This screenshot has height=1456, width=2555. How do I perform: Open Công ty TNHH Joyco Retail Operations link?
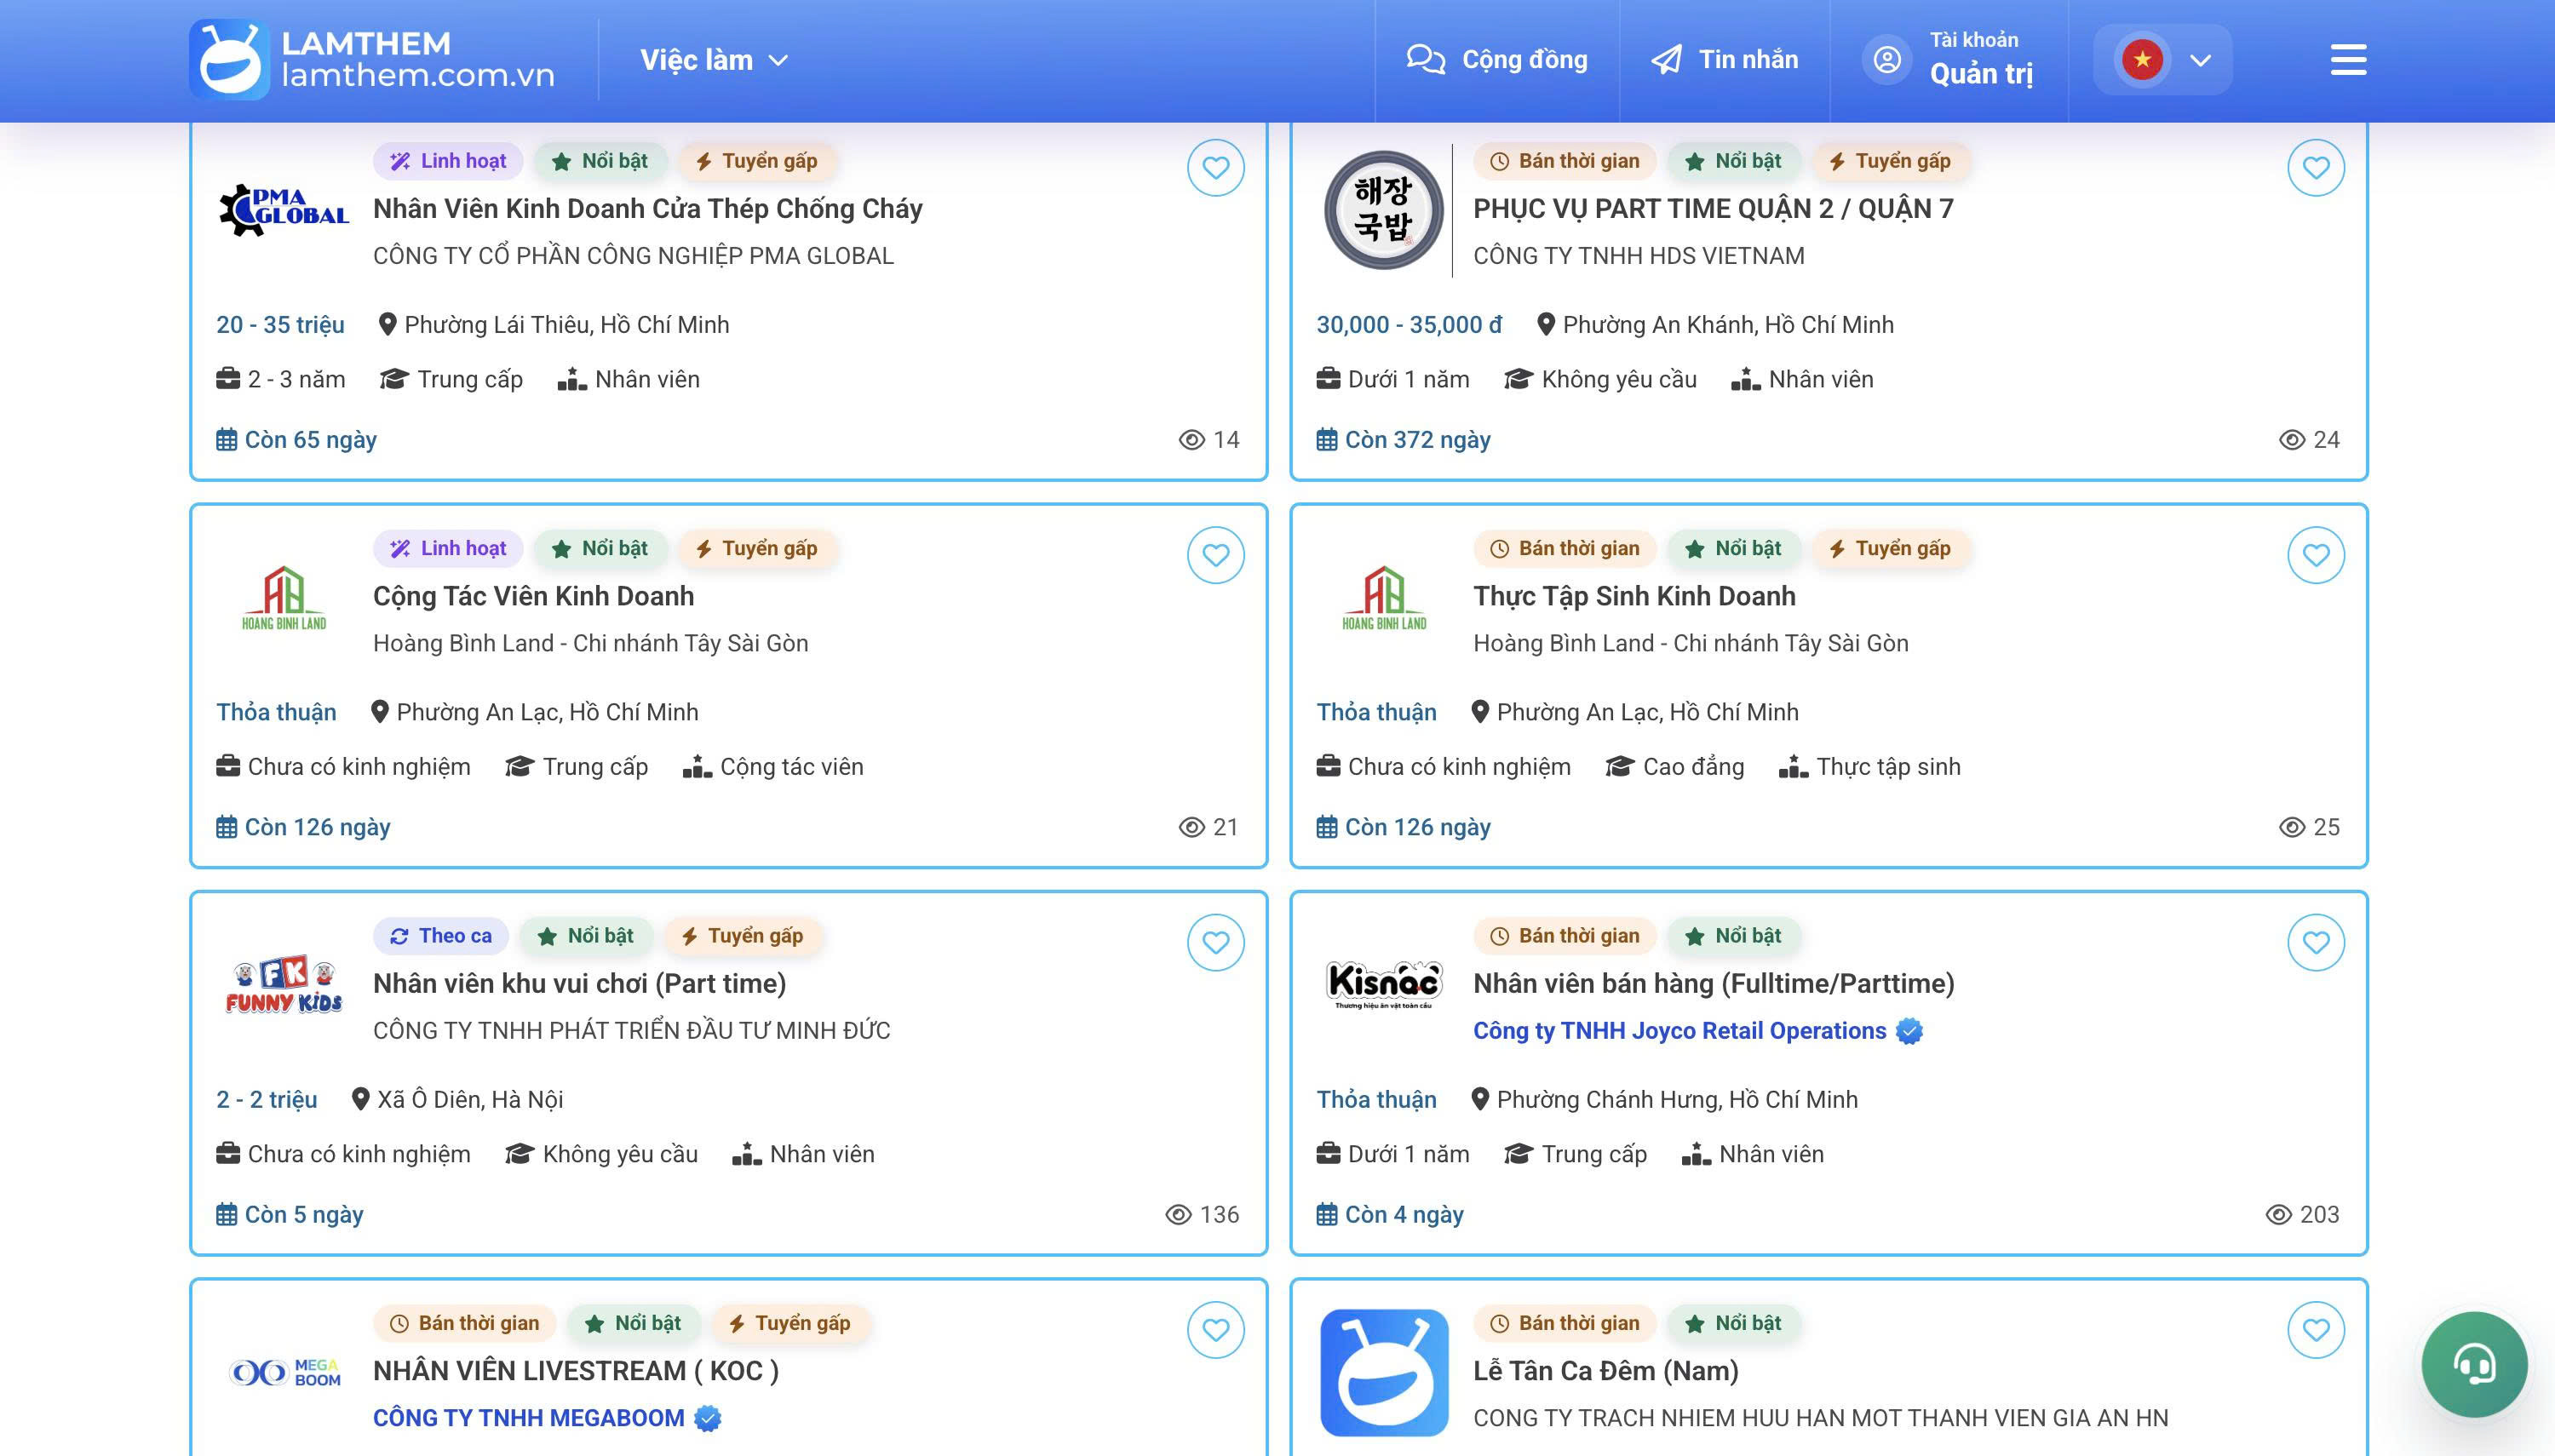tap(1679, 1031)
